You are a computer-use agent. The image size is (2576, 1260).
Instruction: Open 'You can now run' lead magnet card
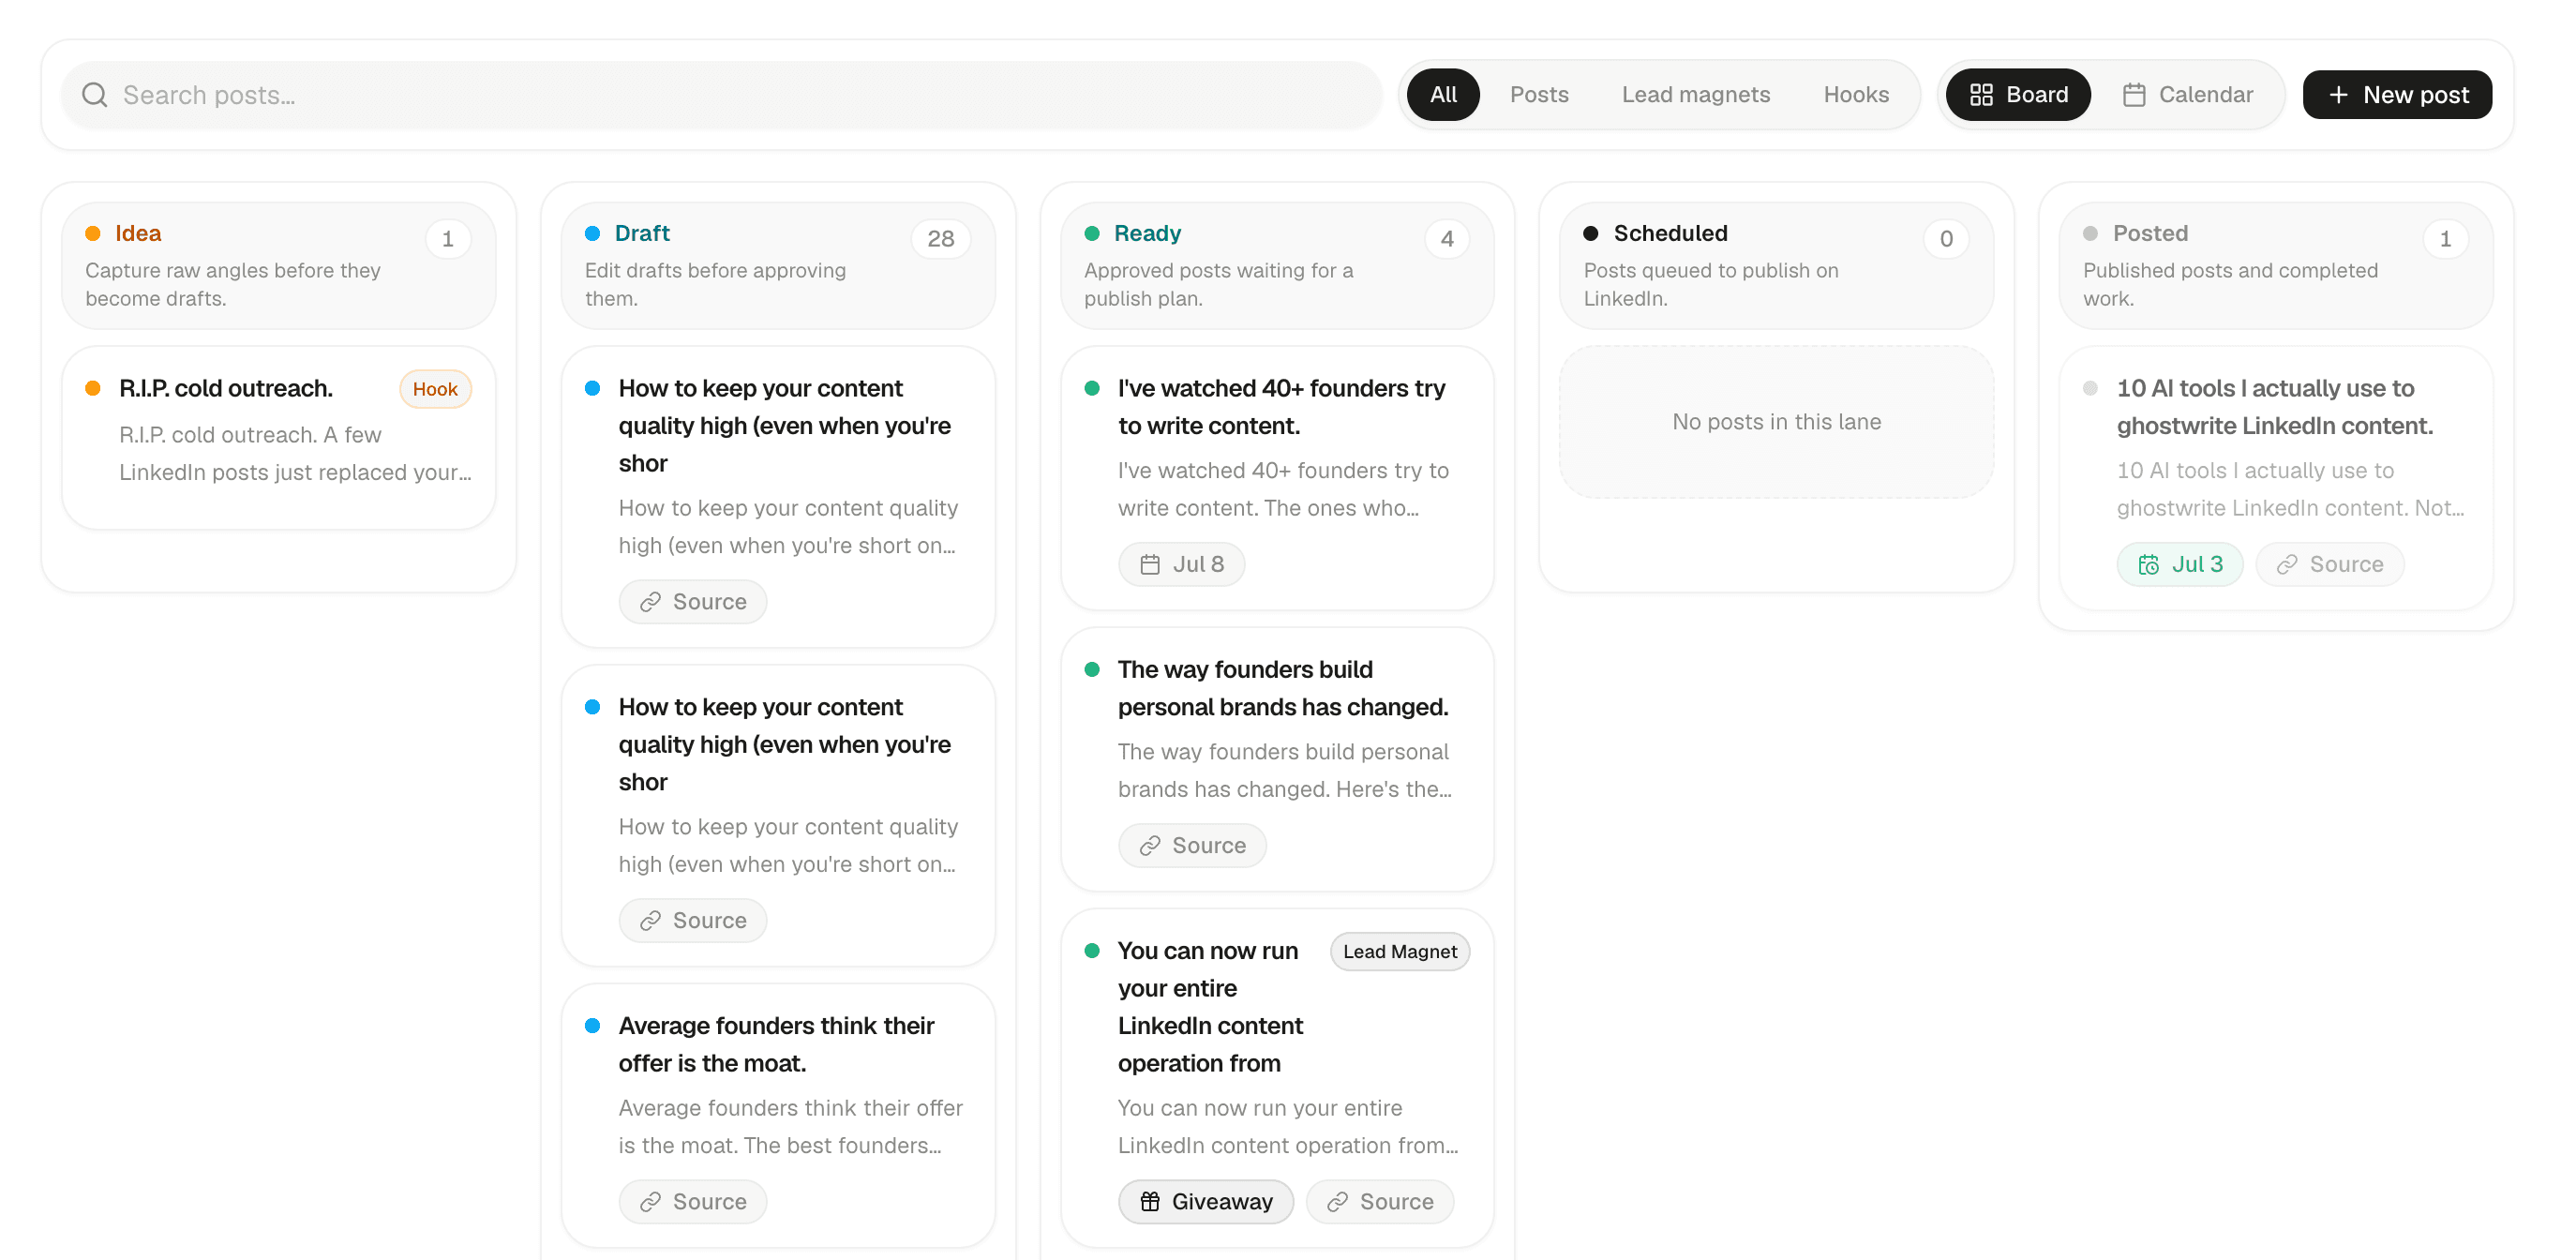pos(1277,1078)
